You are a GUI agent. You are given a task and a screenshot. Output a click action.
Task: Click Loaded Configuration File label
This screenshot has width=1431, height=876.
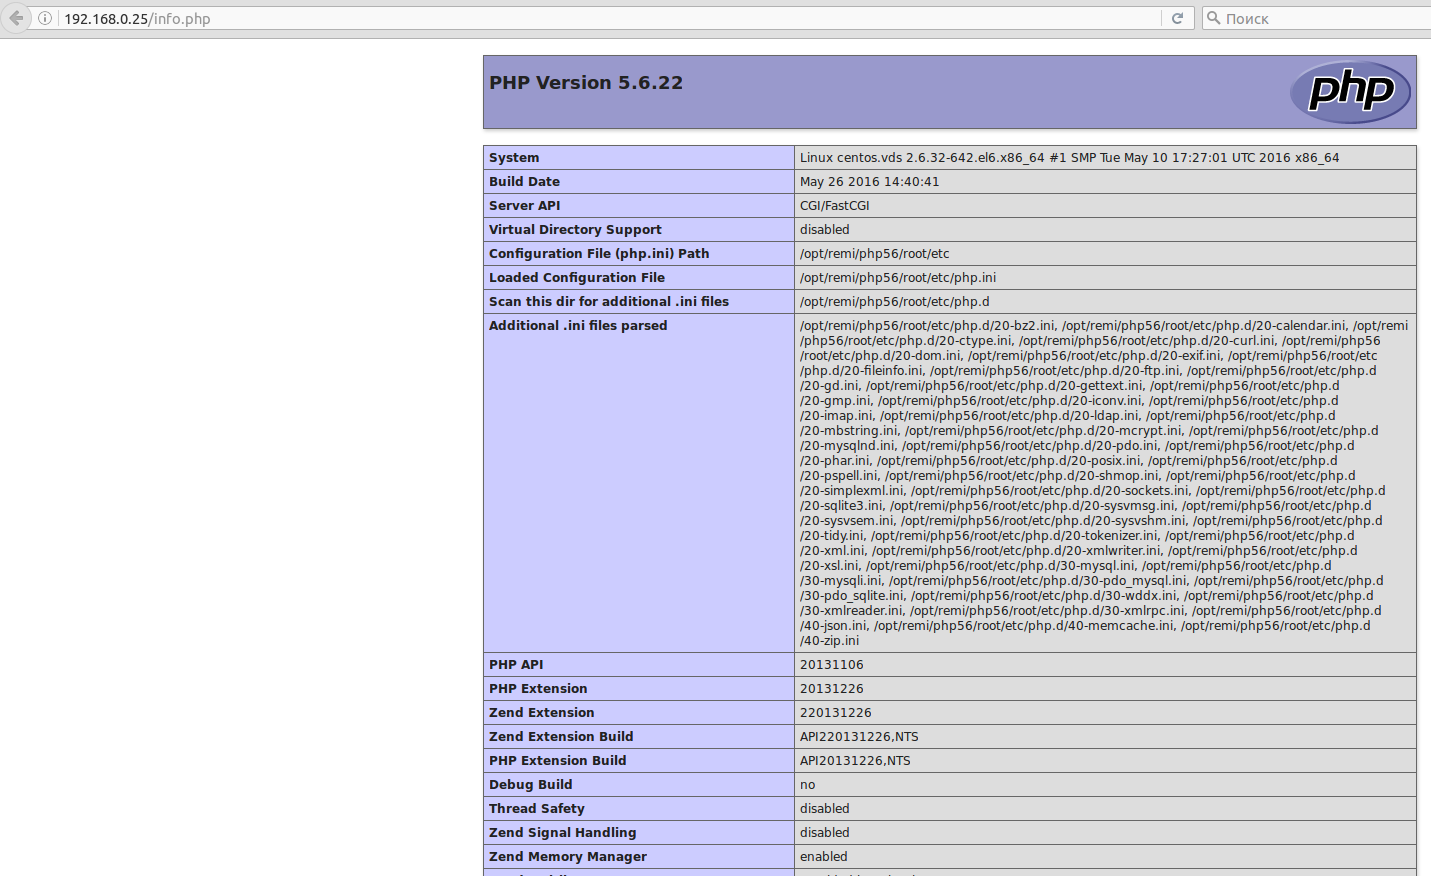[577, 278]
